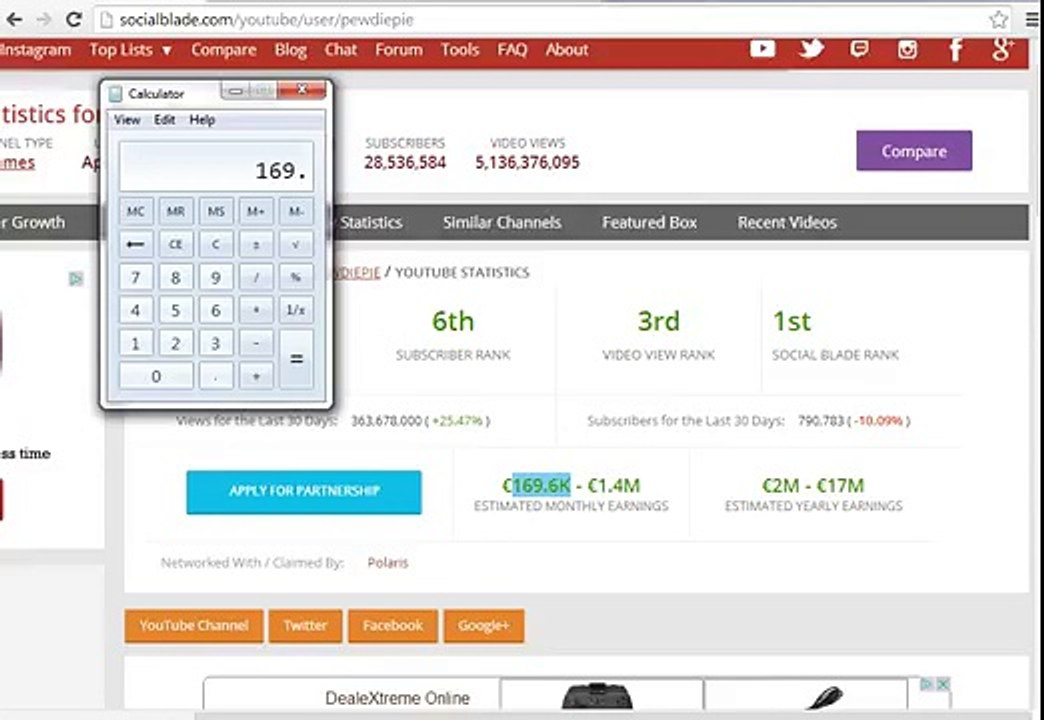The height and width of the screenshot is (720, 1044).
Task: Click calculator decimal point key
Action: click(x=216, y=376)
